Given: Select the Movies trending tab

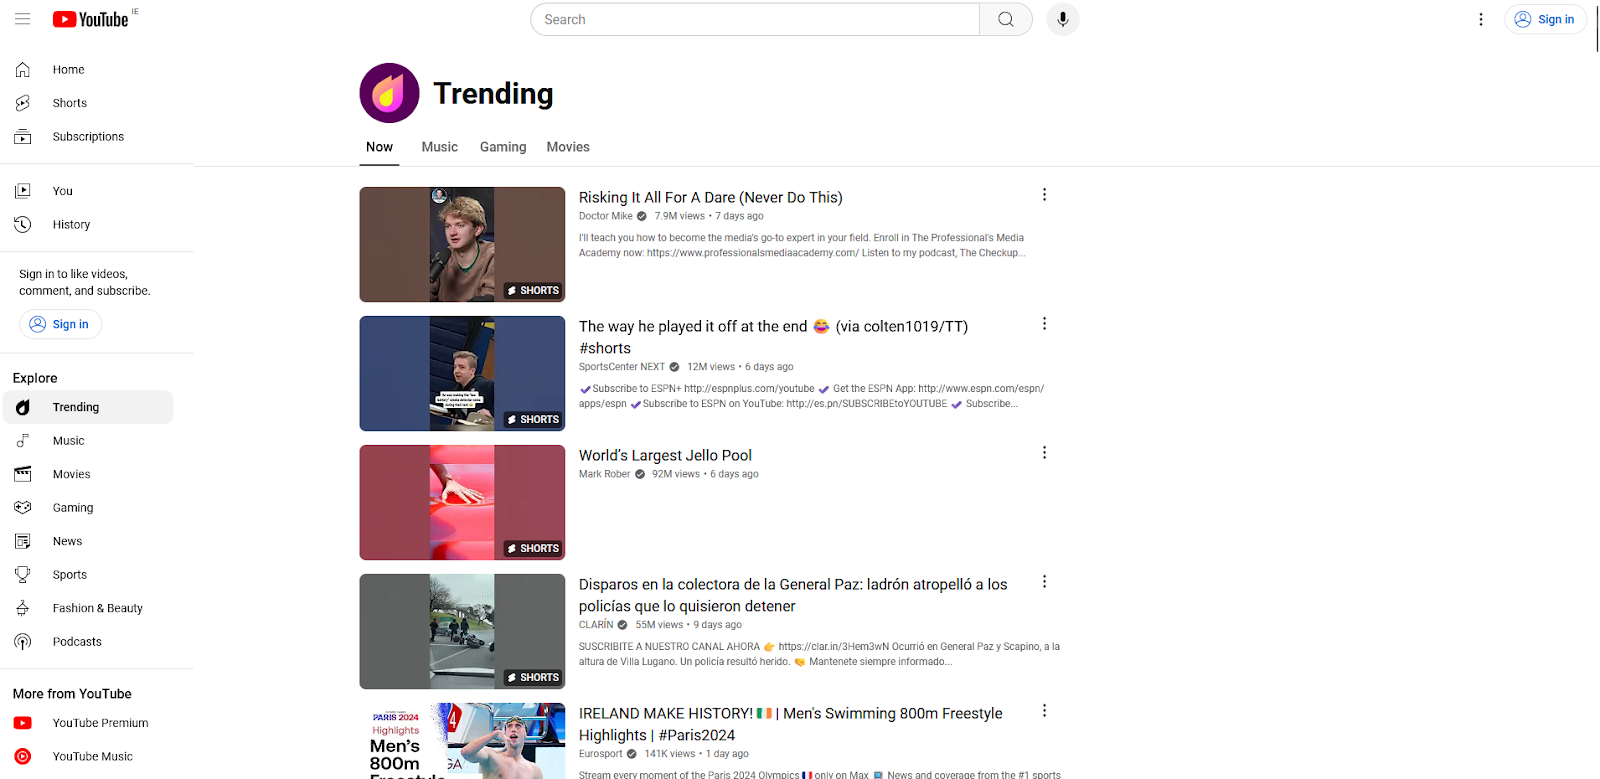Looking at the screenshot, I should point(567,147).
